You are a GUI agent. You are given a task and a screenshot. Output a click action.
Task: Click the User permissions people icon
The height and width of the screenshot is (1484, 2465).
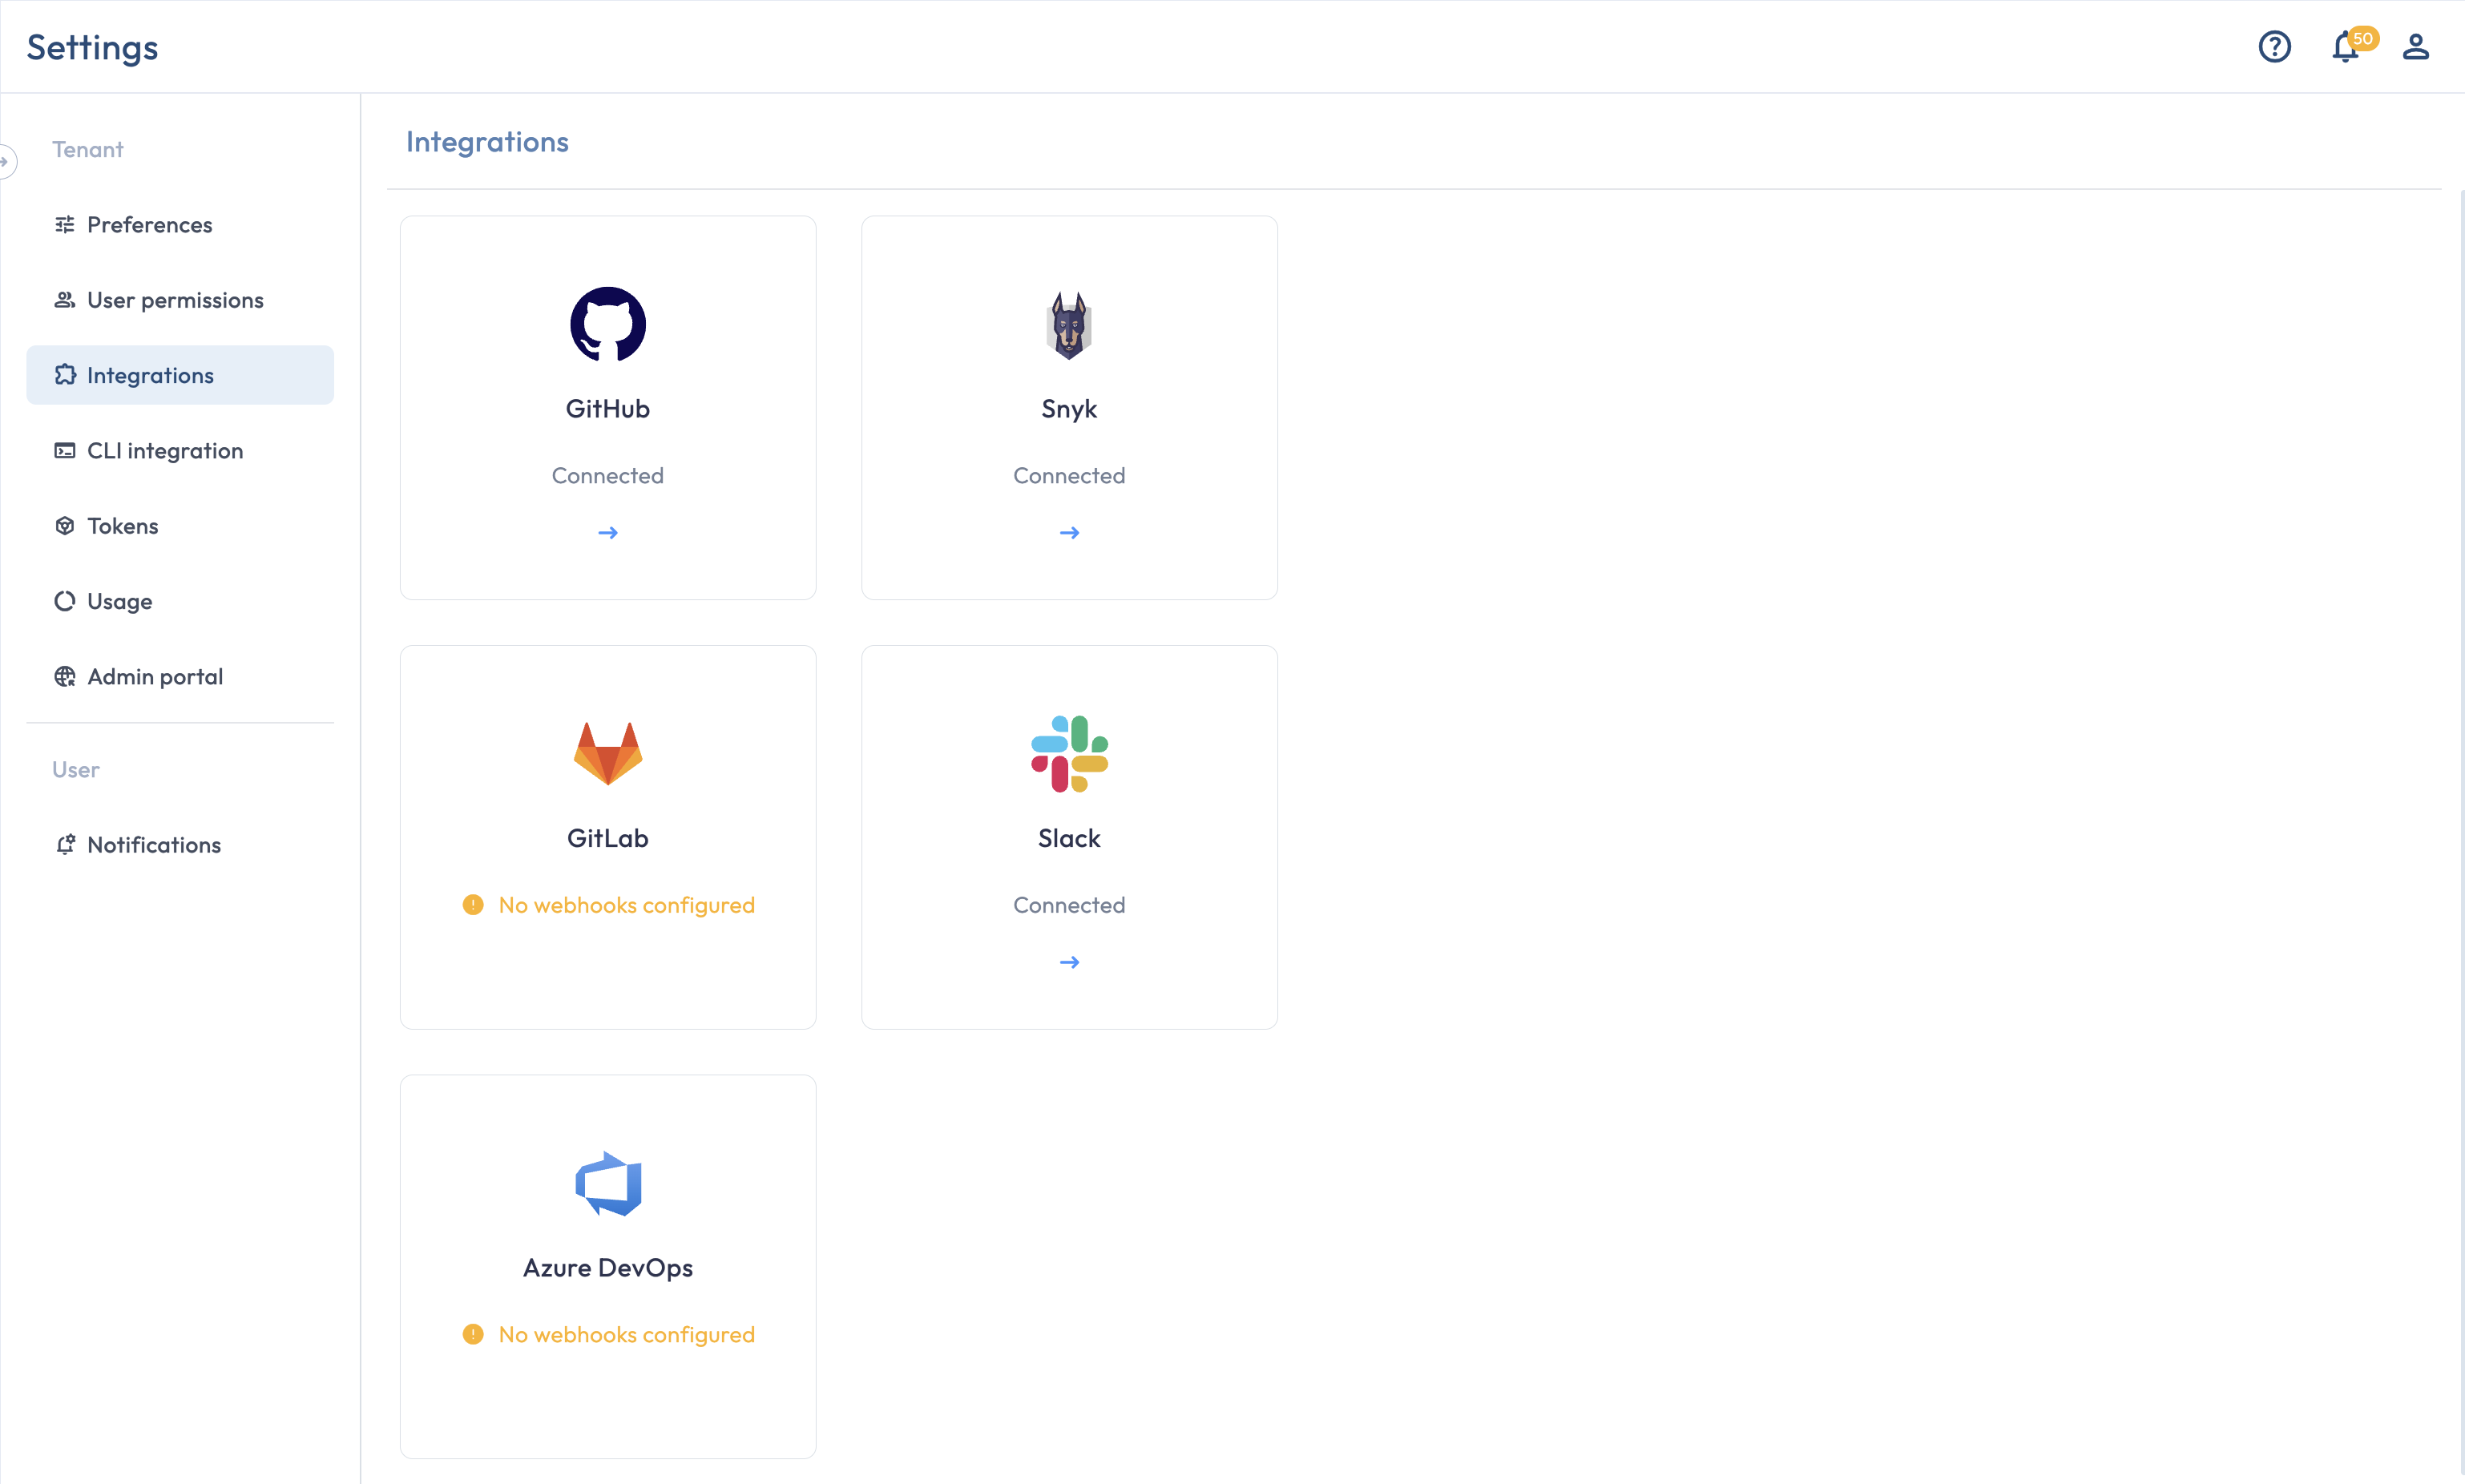coord(65,300)
